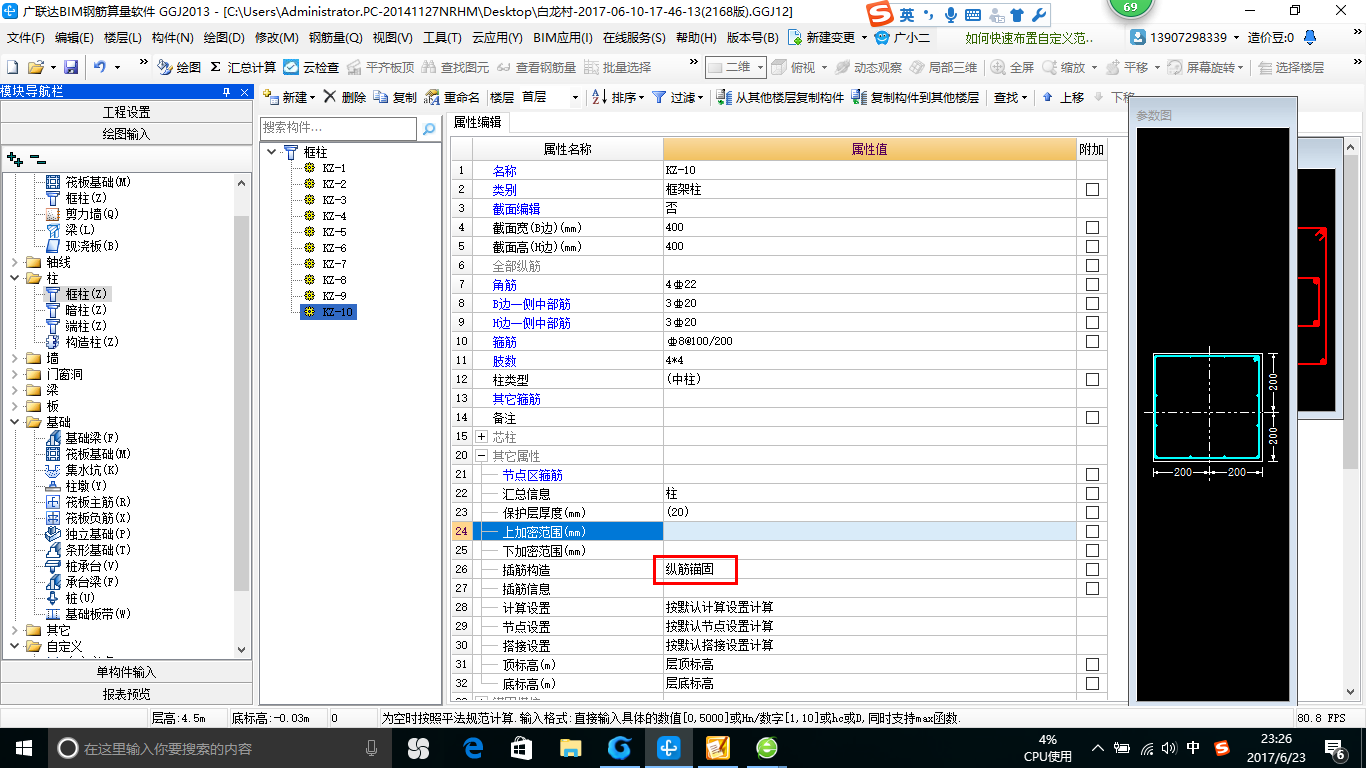This screenshot has width=1366, height=768.
Task: Expand the 墙 folder in navigator
Action: click(14, 358)
